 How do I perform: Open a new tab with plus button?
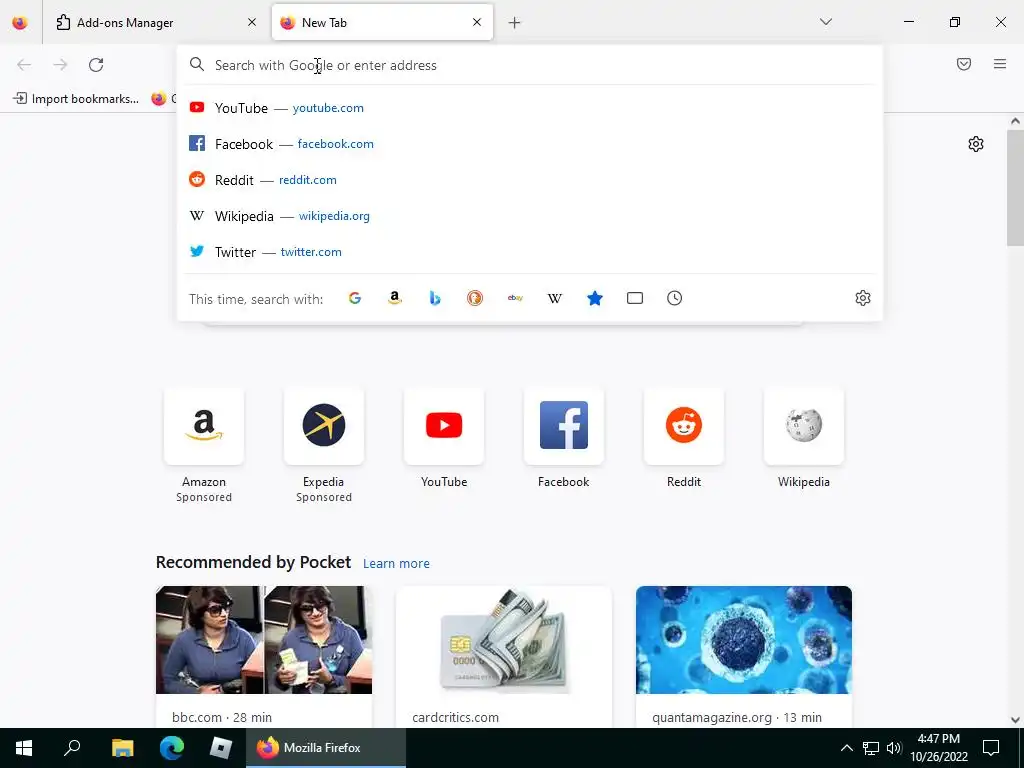point(515,23)
